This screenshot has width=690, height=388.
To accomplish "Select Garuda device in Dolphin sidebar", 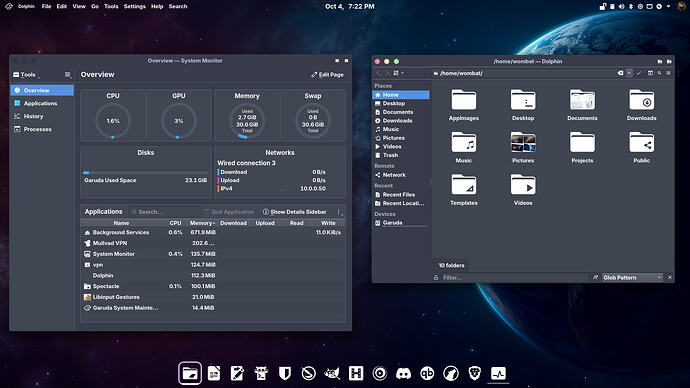I will tap(401, 223).
